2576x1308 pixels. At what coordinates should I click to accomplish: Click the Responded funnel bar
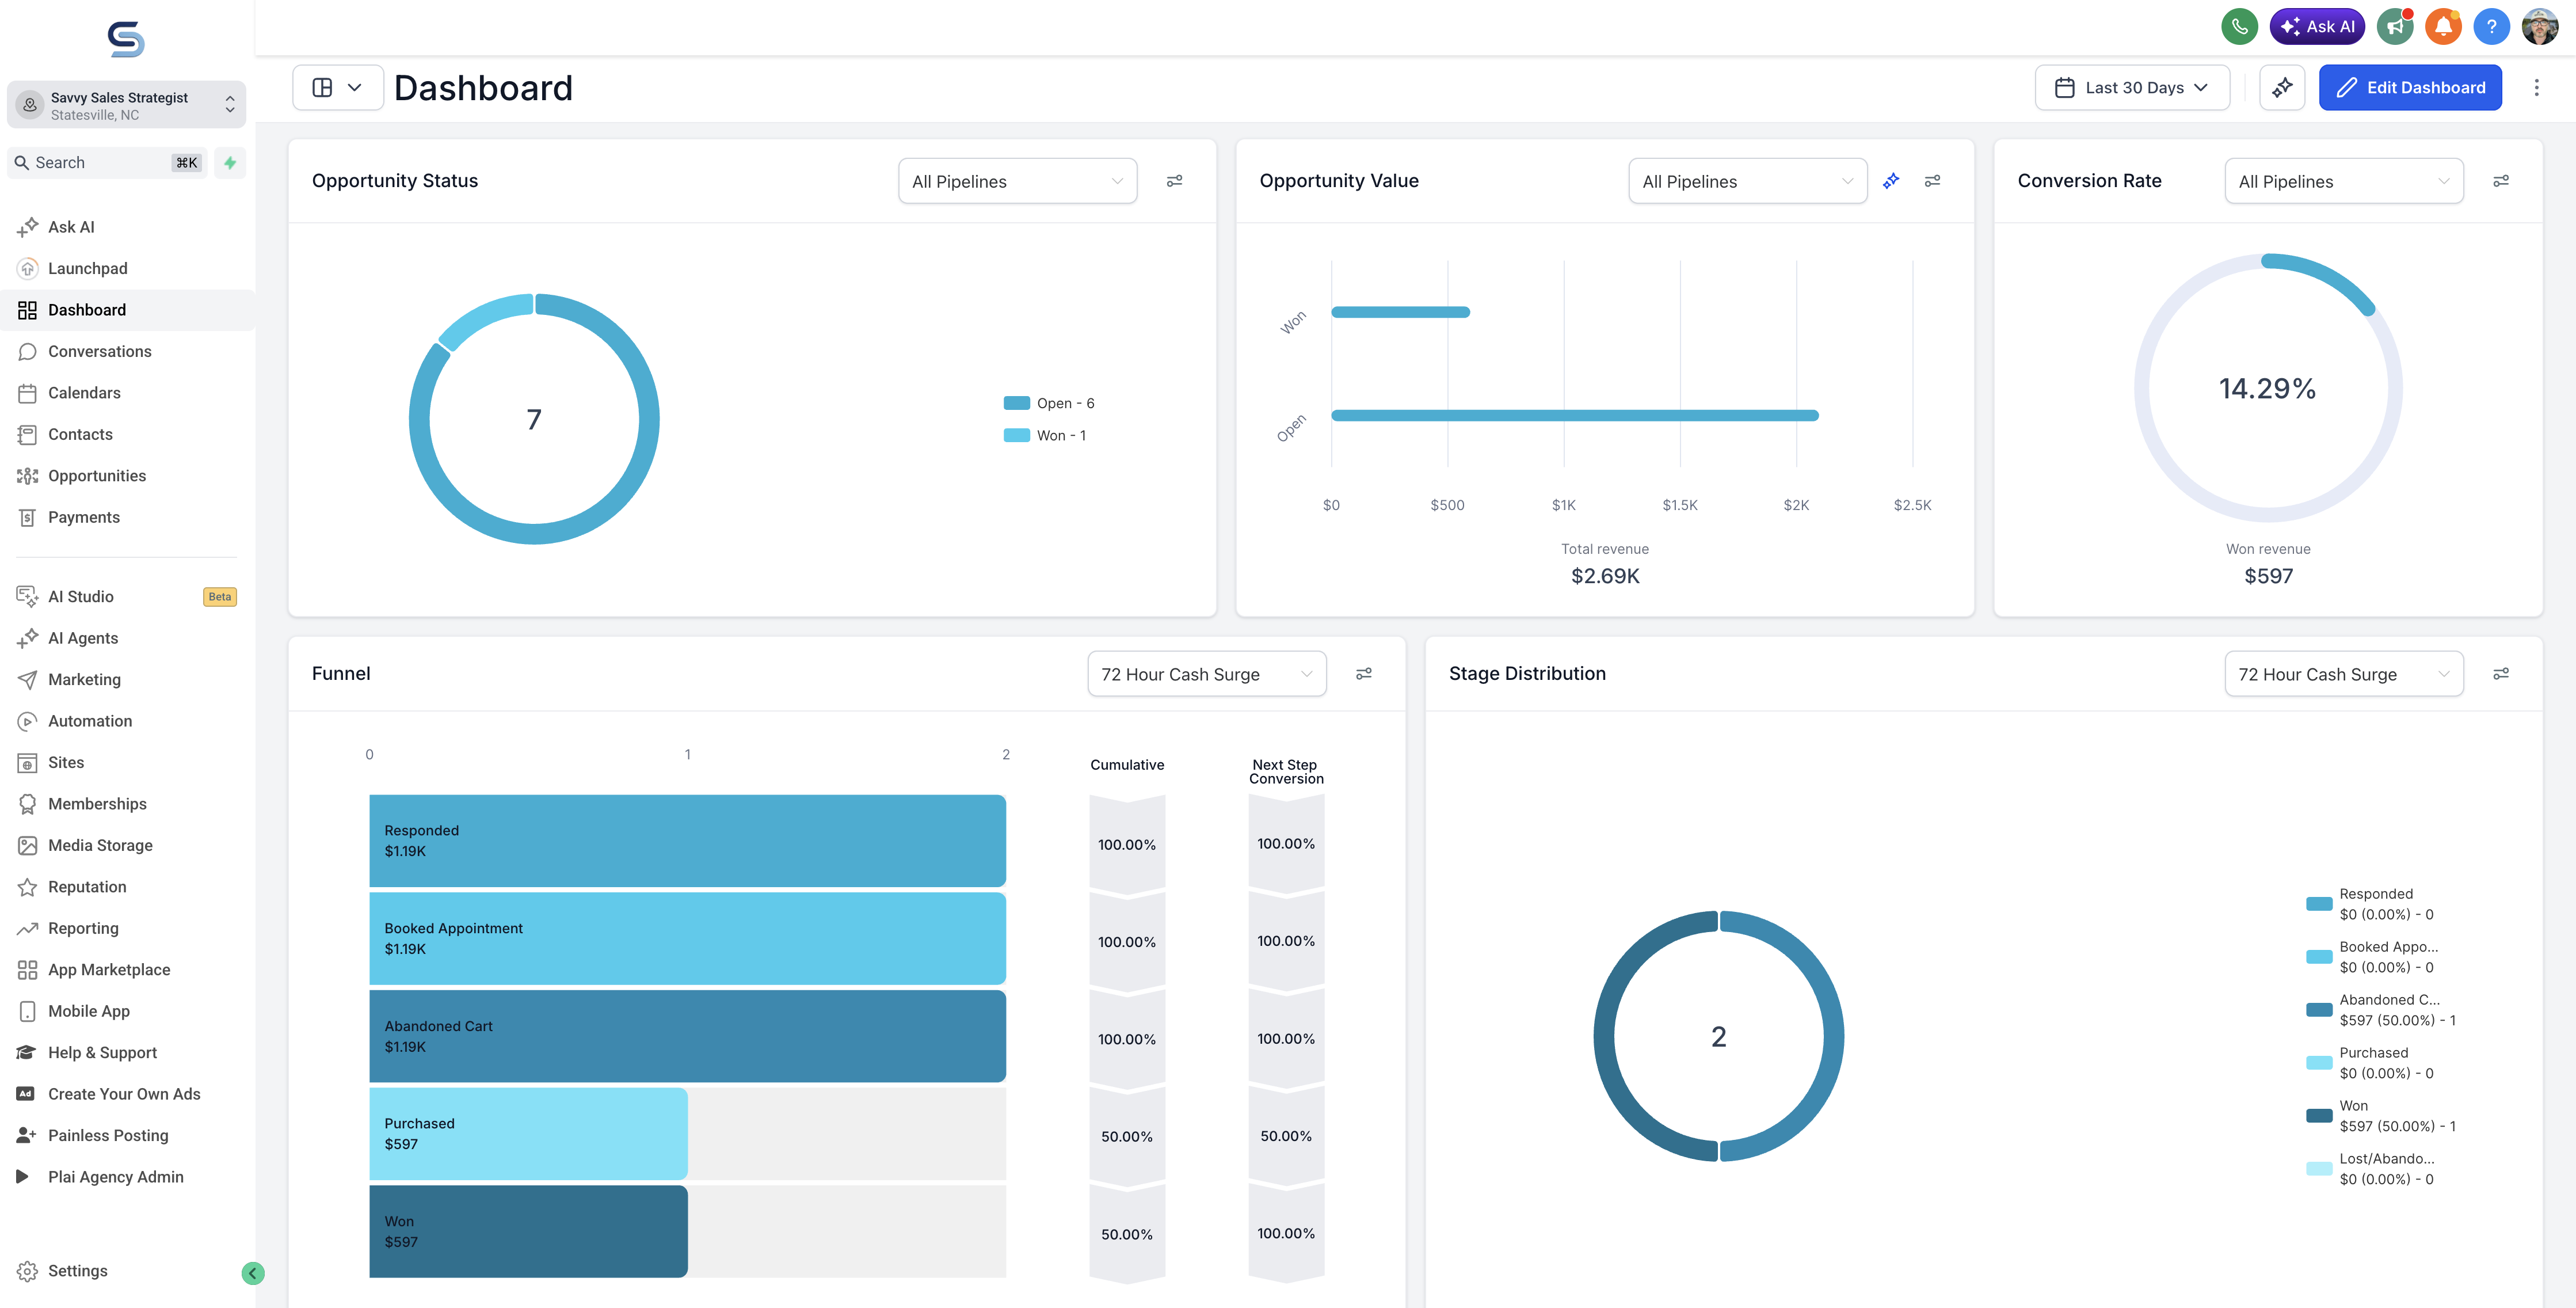pyautogui.click(x=687, y=841)
